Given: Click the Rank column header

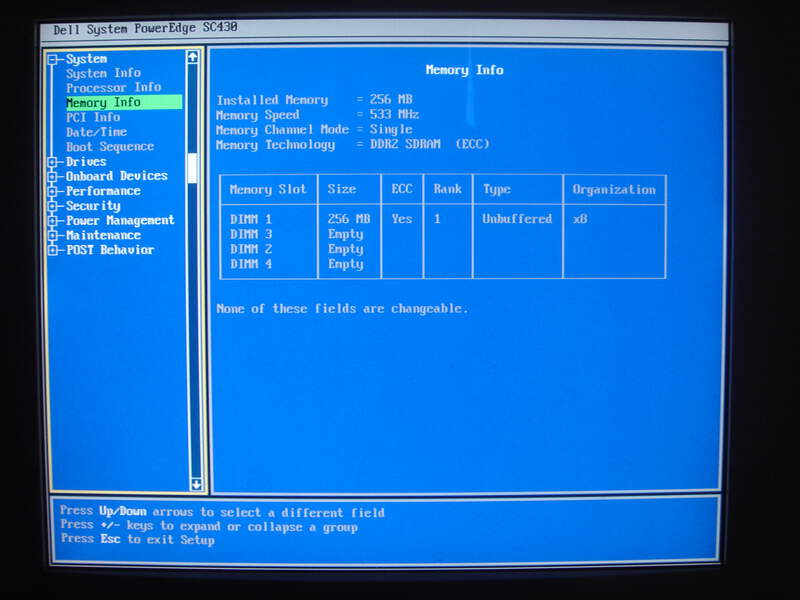Looking at the screenshot, I should click(x=447, y=189).
